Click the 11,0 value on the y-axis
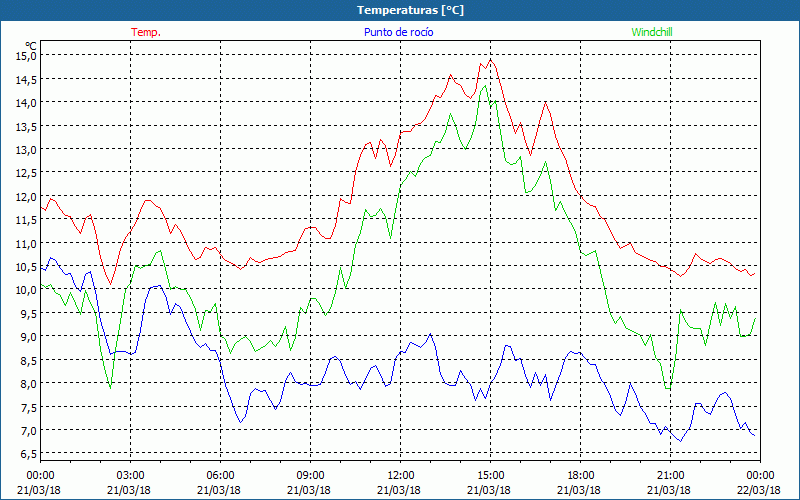Viewport: 800px width, 500px height. (26, 243)
